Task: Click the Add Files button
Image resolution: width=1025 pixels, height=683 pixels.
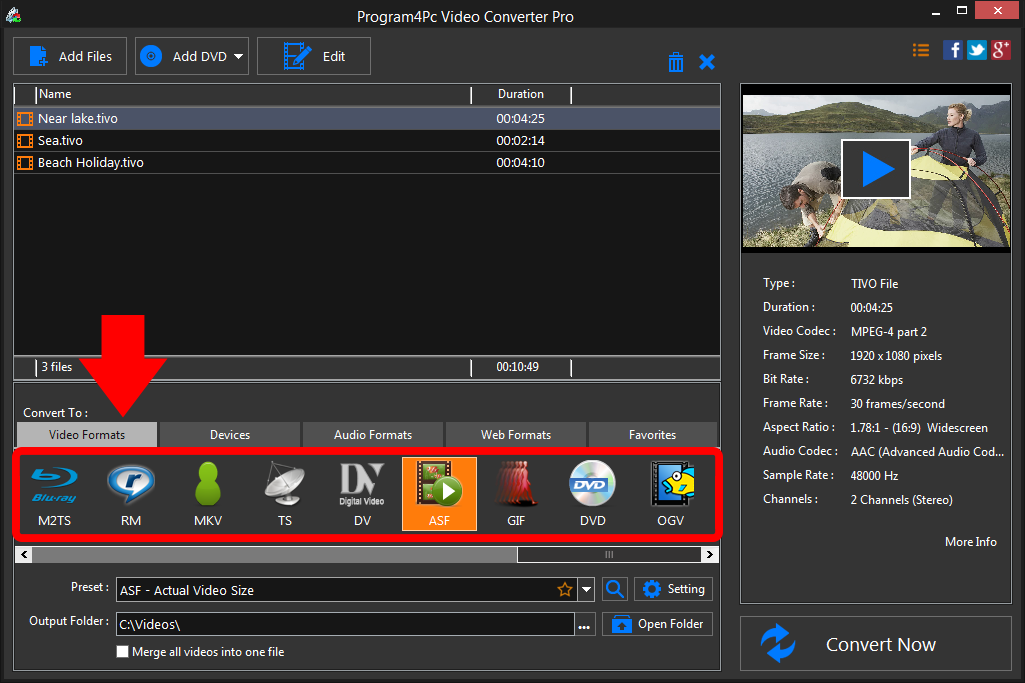Action: (x=70, y=56)
